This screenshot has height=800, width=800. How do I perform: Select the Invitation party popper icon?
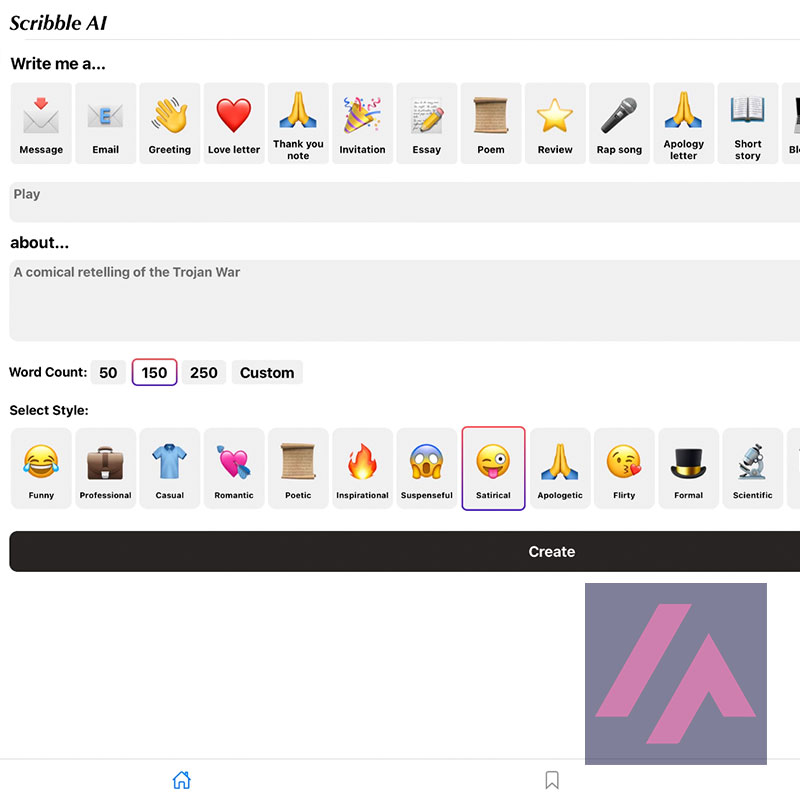pyautogui.click(x=362, y=123)
